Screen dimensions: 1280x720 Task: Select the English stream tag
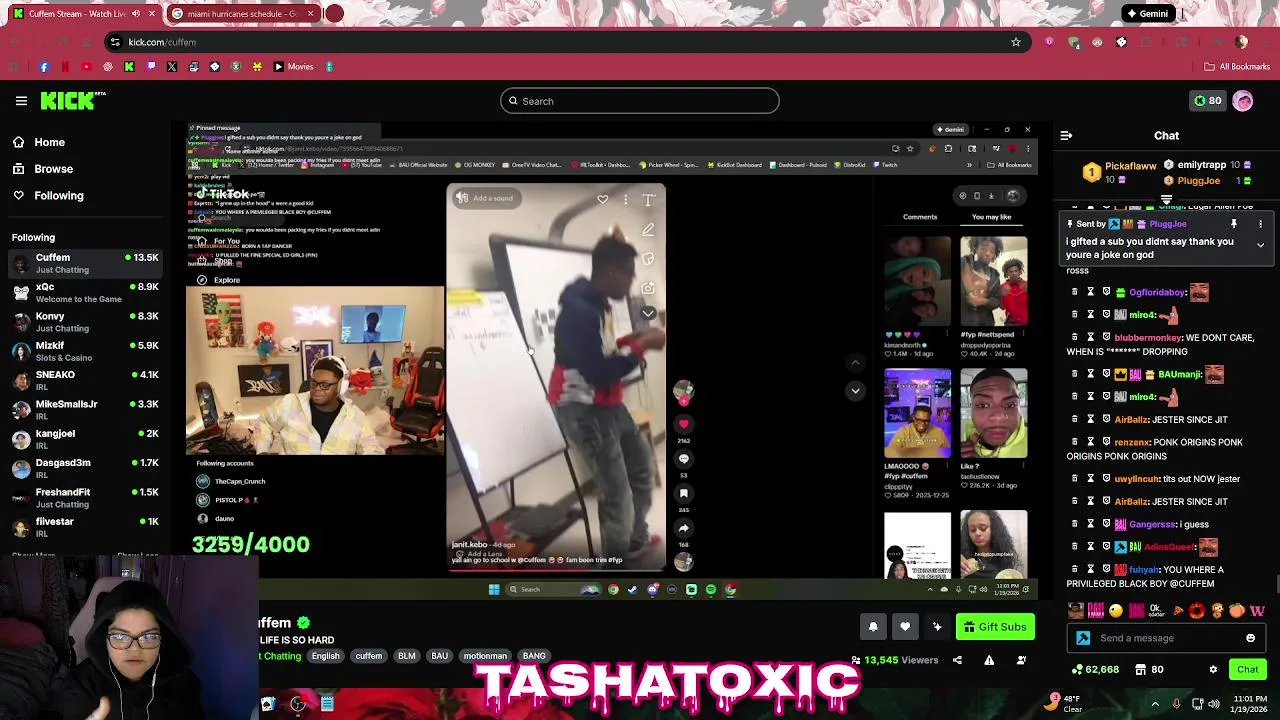point(325,656)
